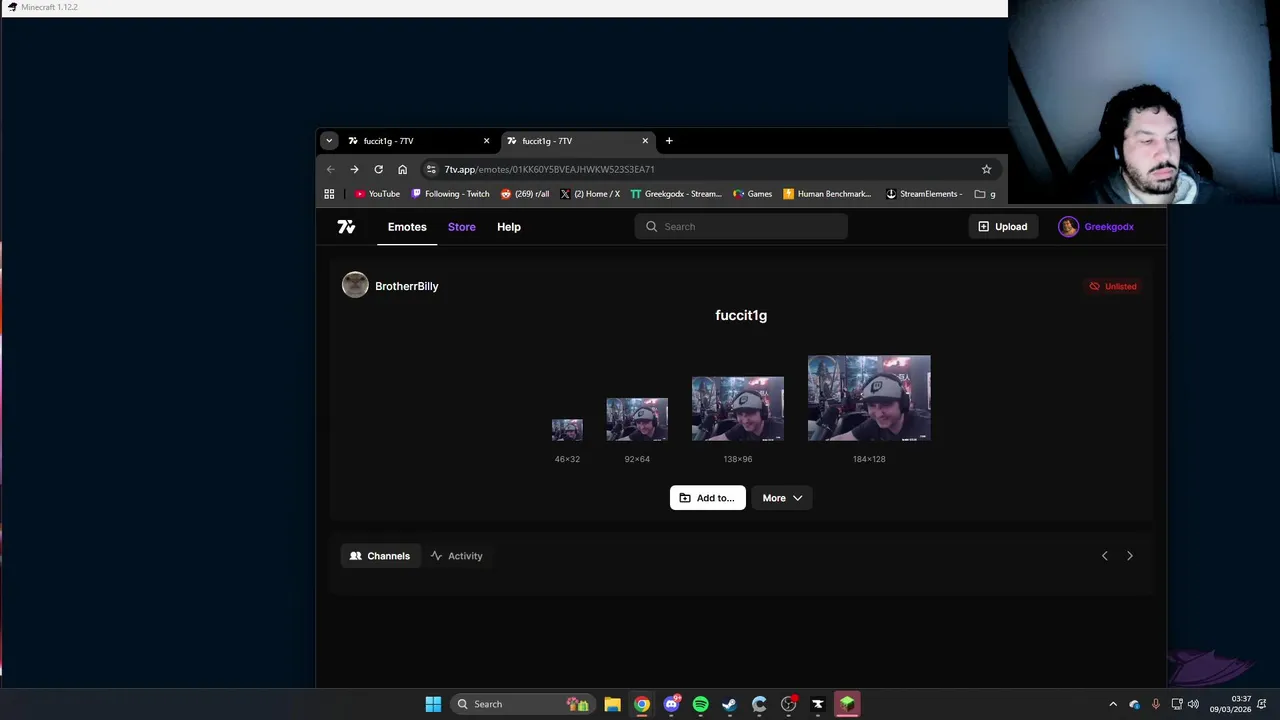Show hidden system tray icons
The width and height of the screenshot is (1280, 720).
1113,704
